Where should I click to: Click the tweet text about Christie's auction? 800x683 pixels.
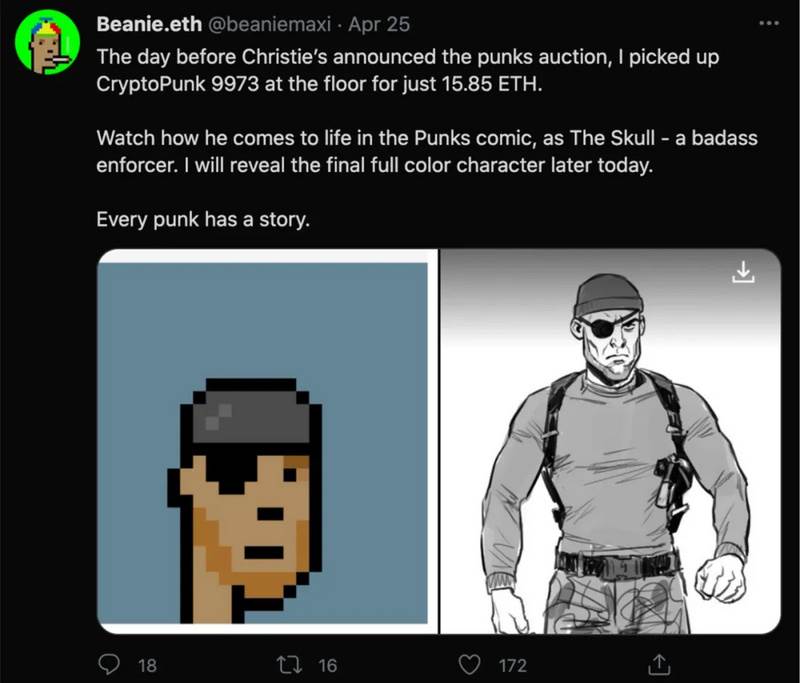tap(408, 70)
